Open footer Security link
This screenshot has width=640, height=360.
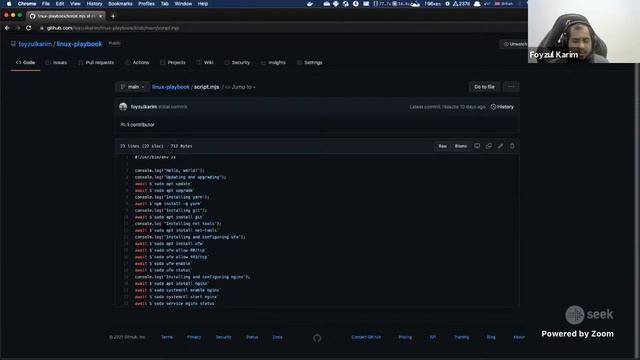(224, 337)
